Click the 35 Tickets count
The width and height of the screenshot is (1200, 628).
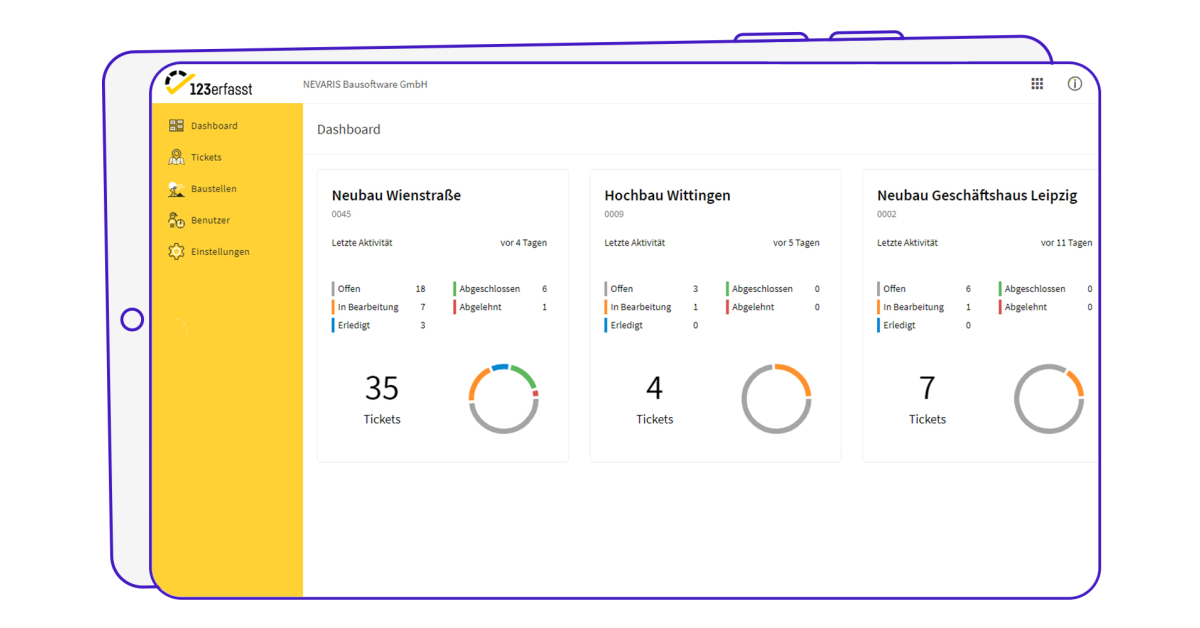(x=382, y=398)
